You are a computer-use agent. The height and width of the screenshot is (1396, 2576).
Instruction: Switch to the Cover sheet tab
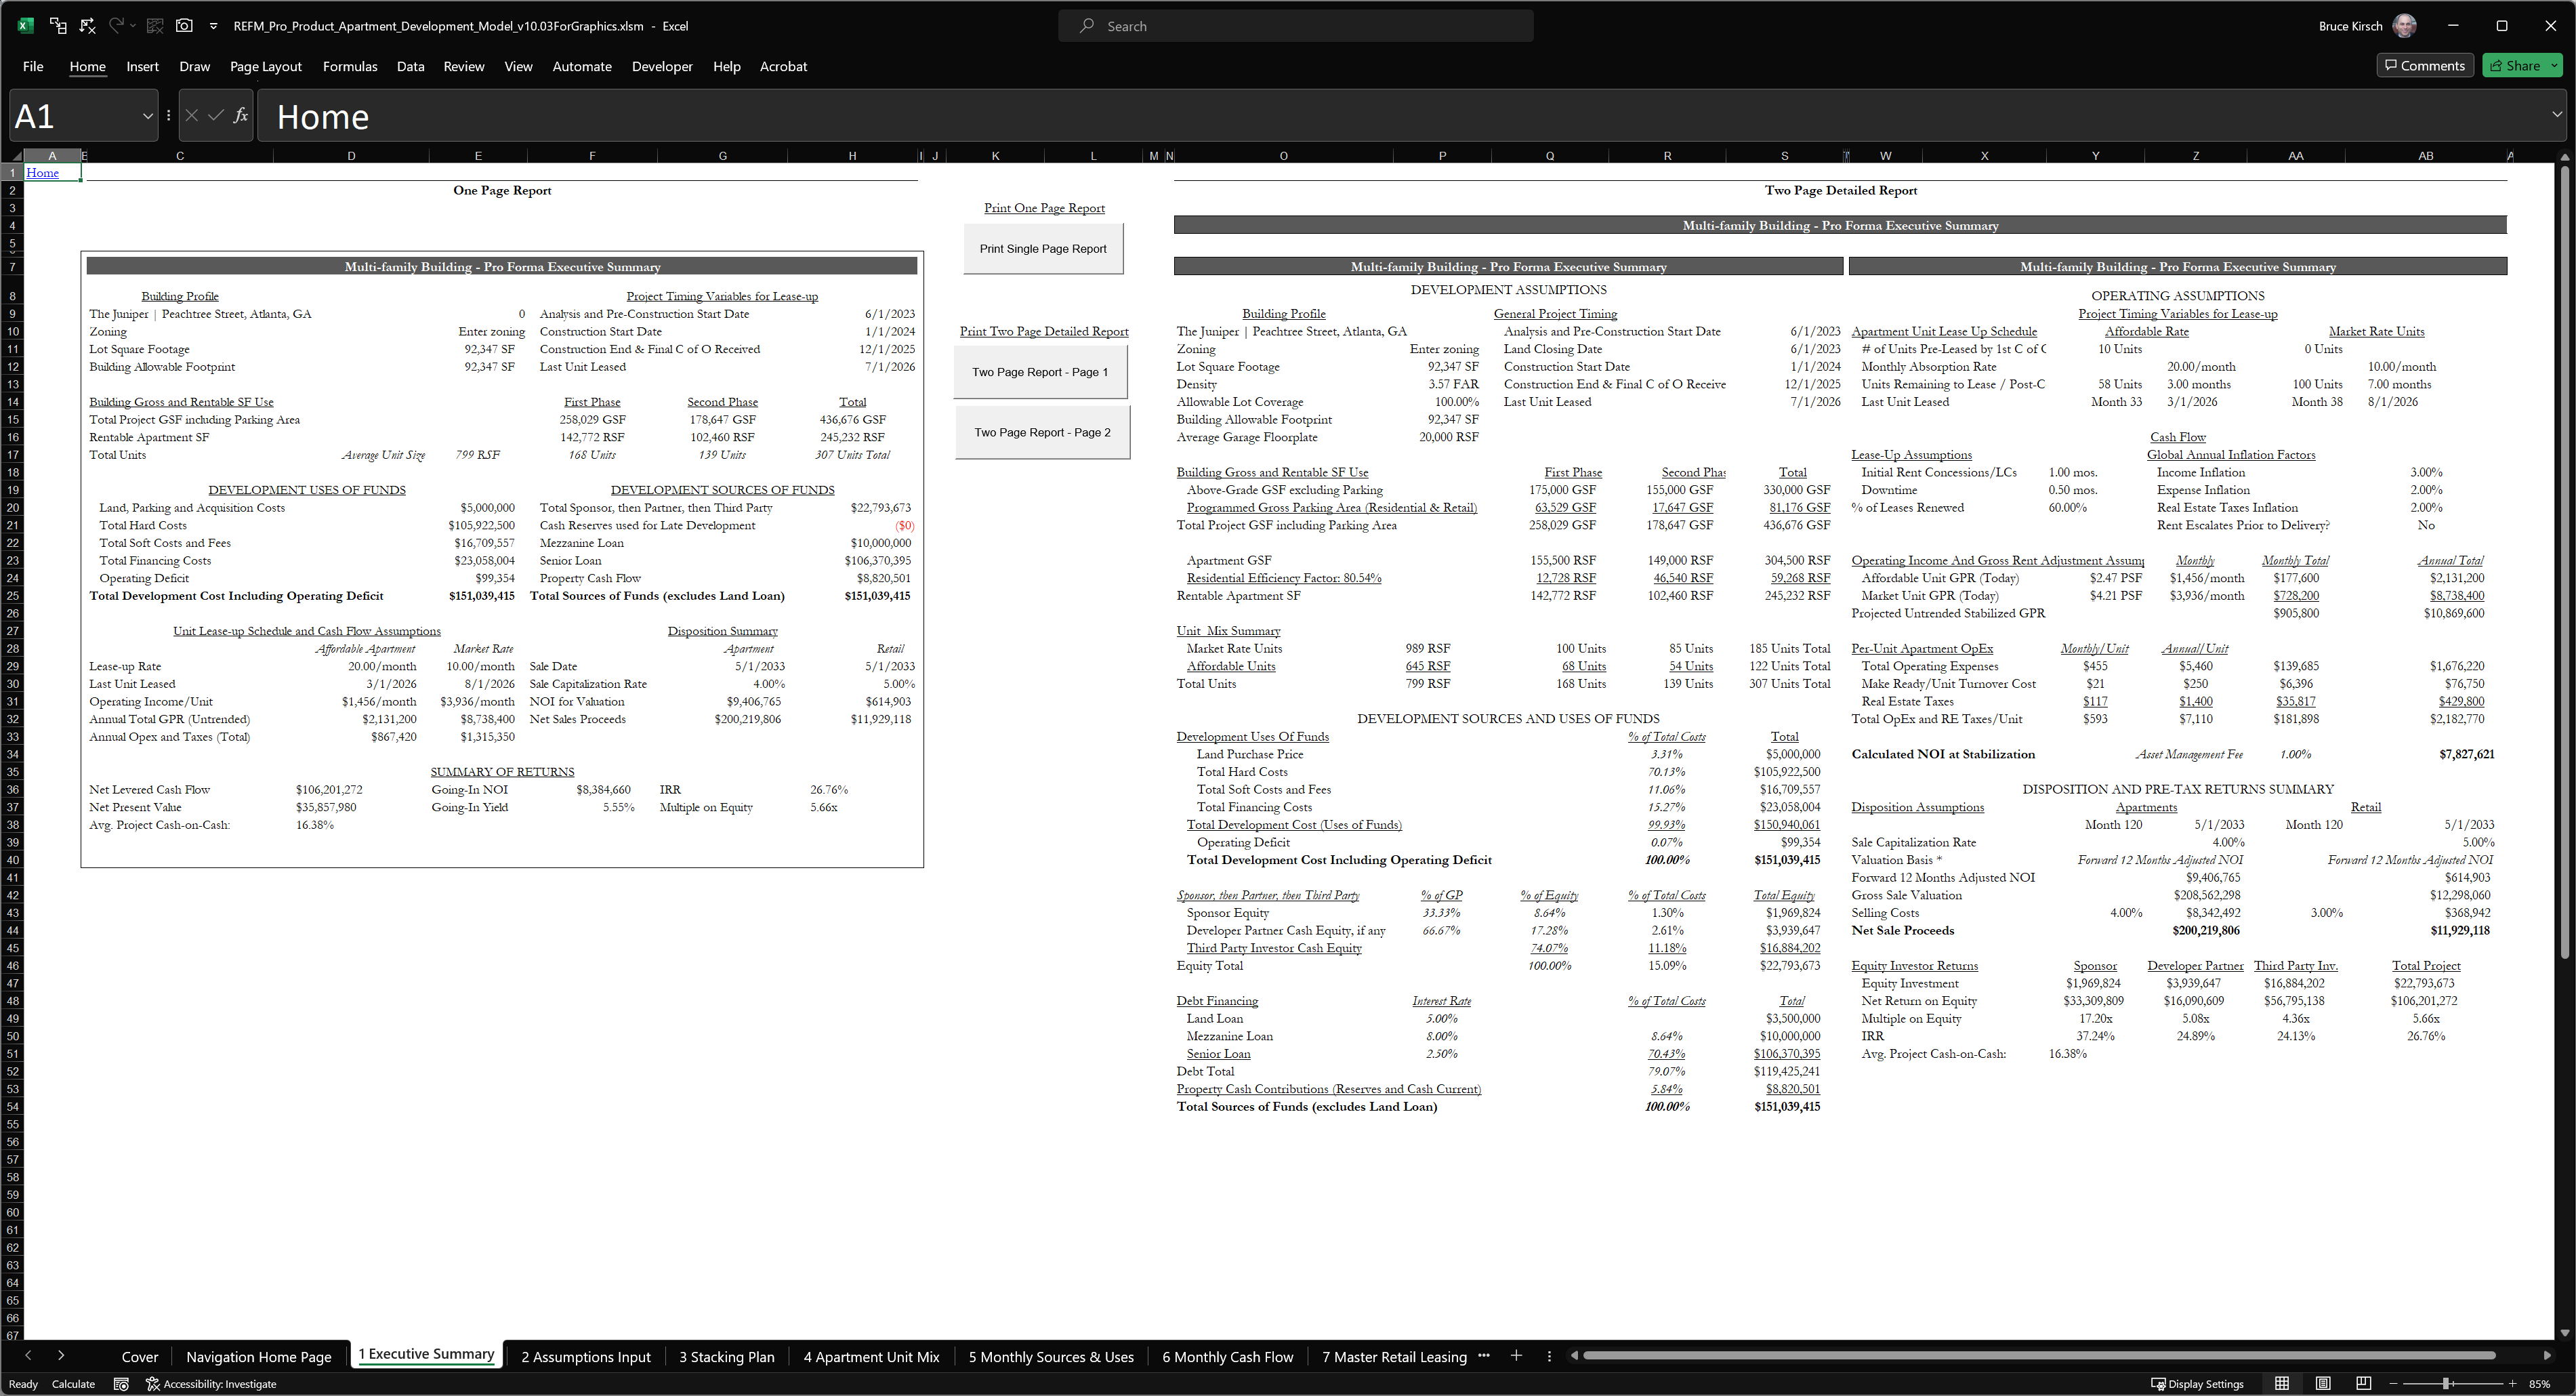coord(140,1357)
